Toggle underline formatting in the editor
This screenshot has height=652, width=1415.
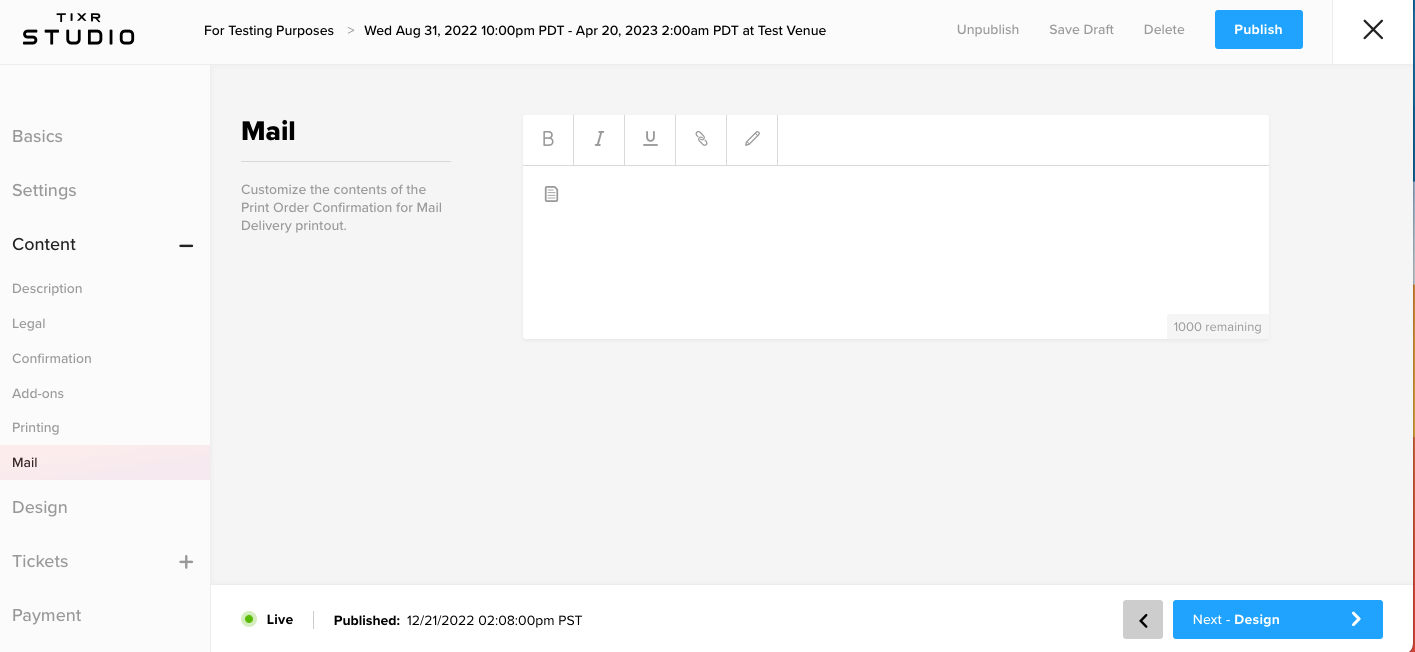pyautogui.click(x=650, y=139)
